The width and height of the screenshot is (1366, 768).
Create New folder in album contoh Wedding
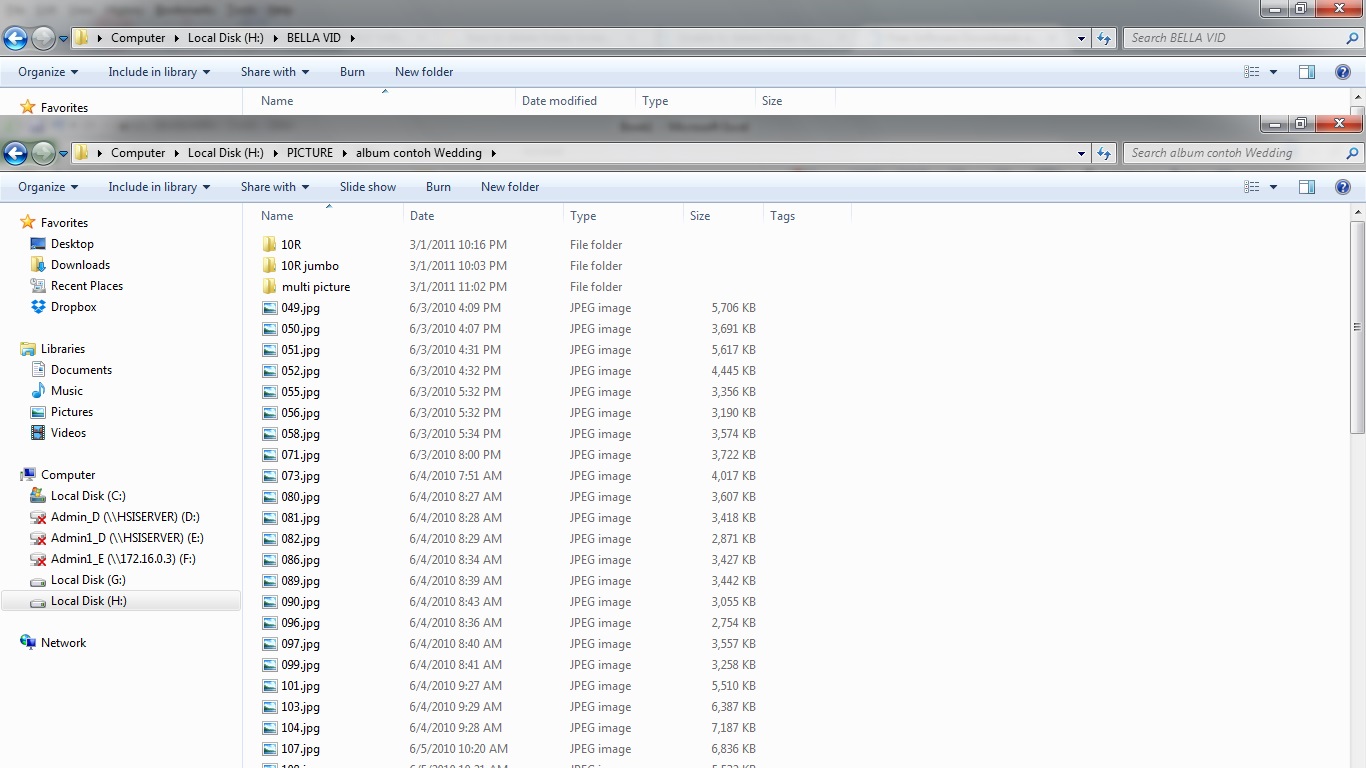[x=510, y=187]
